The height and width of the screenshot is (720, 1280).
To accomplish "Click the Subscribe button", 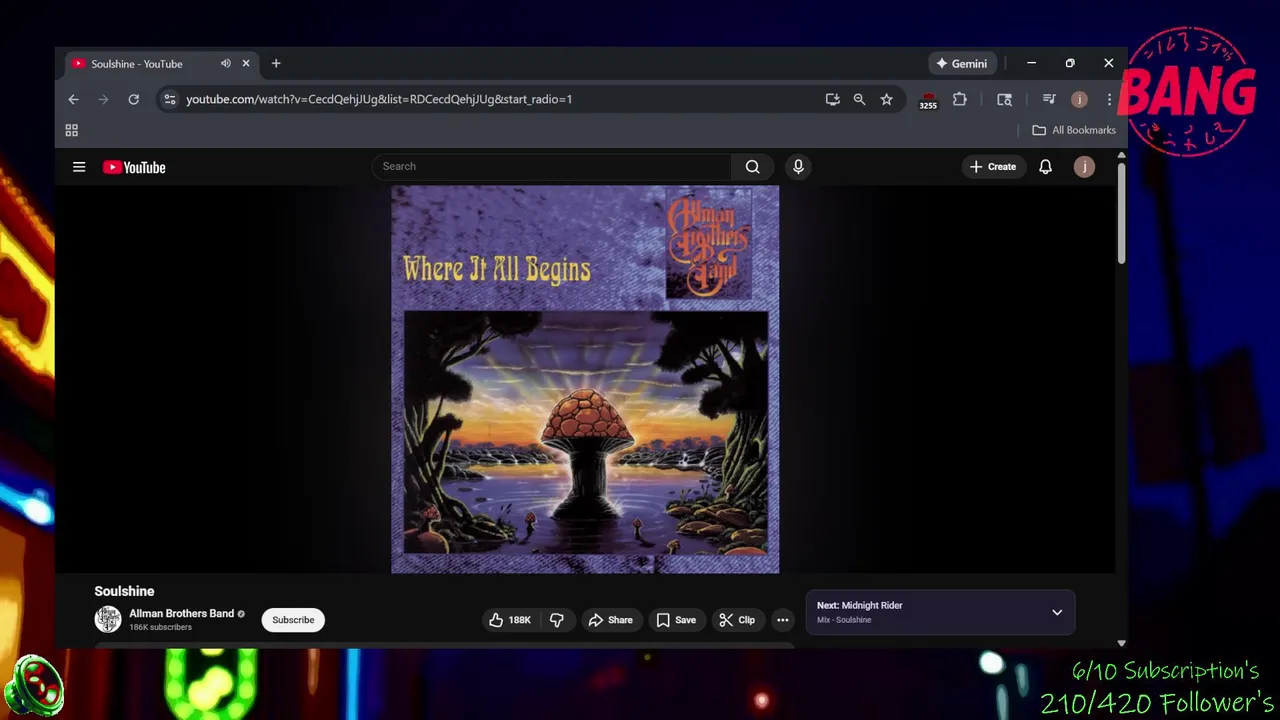I will [x=293, y=620].
